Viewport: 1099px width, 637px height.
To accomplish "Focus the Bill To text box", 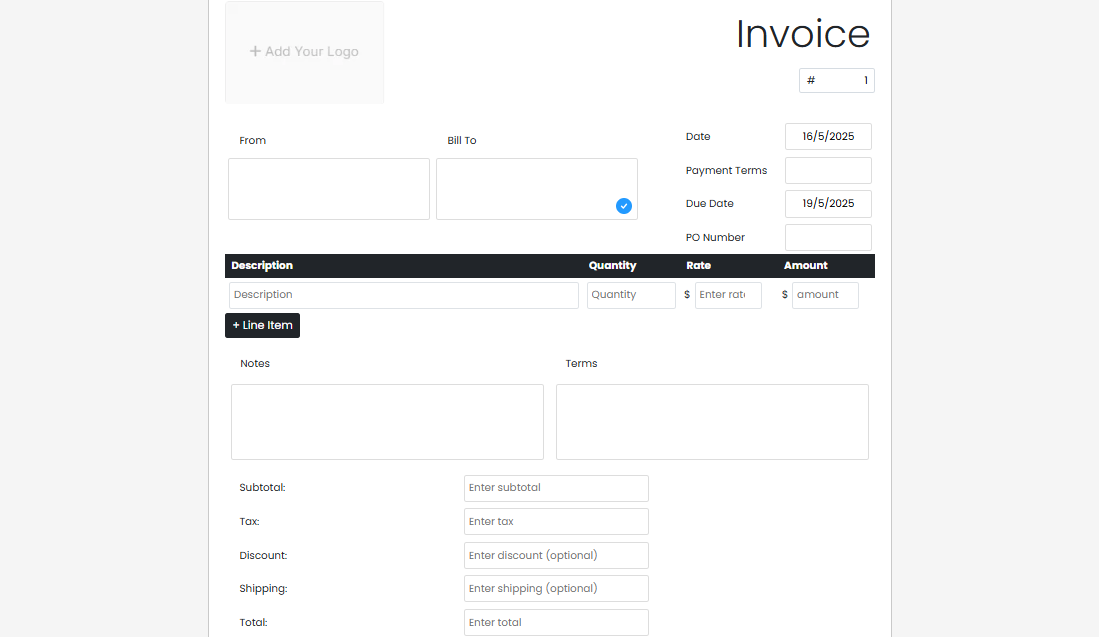I will tap(537, 189).
